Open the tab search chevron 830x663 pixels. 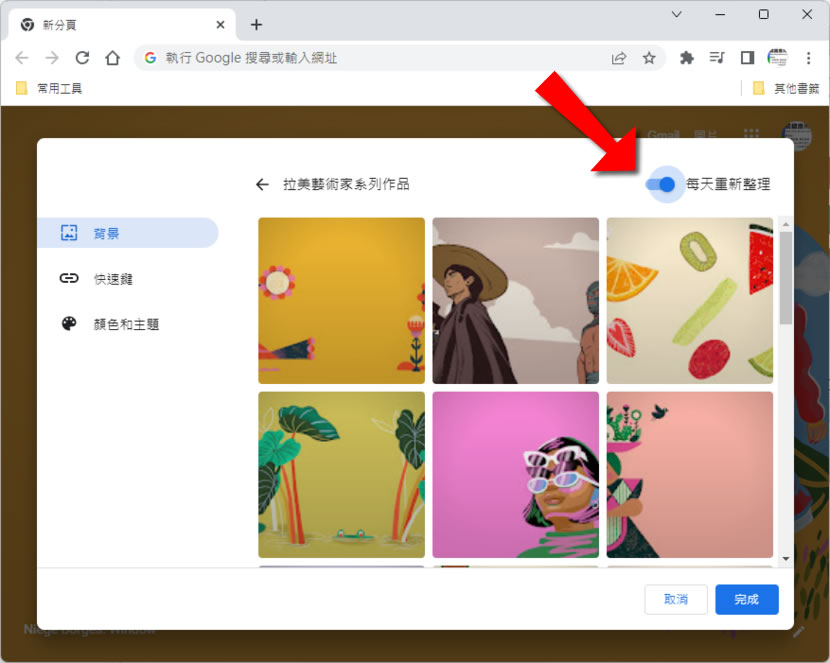point(676,14)
